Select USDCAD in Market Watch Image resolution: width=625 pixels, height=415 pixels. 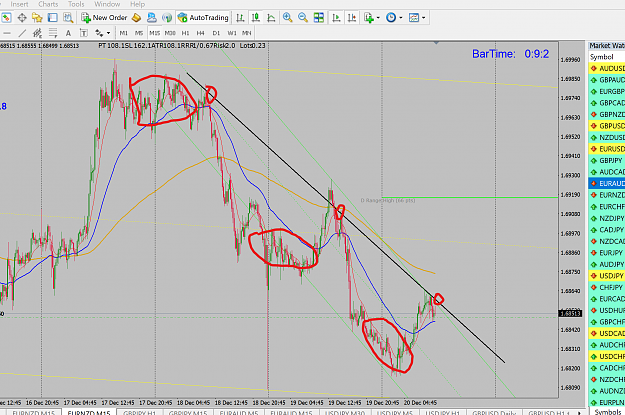[607, 333]
